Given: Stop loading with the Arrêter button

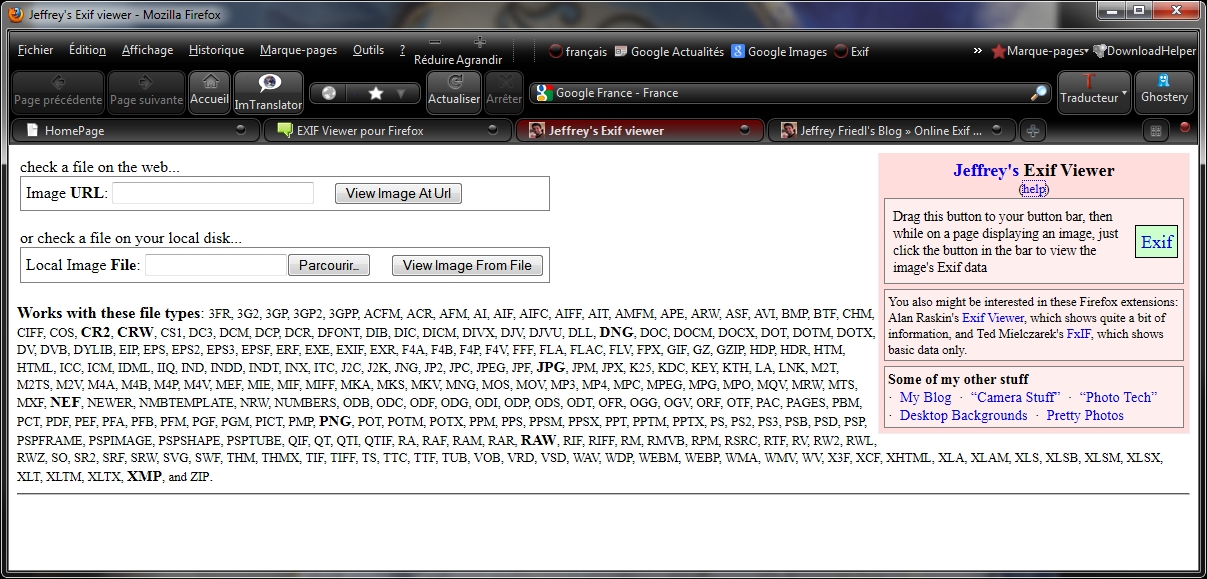Looking at the screenshot, I should [x=504, y=92].
